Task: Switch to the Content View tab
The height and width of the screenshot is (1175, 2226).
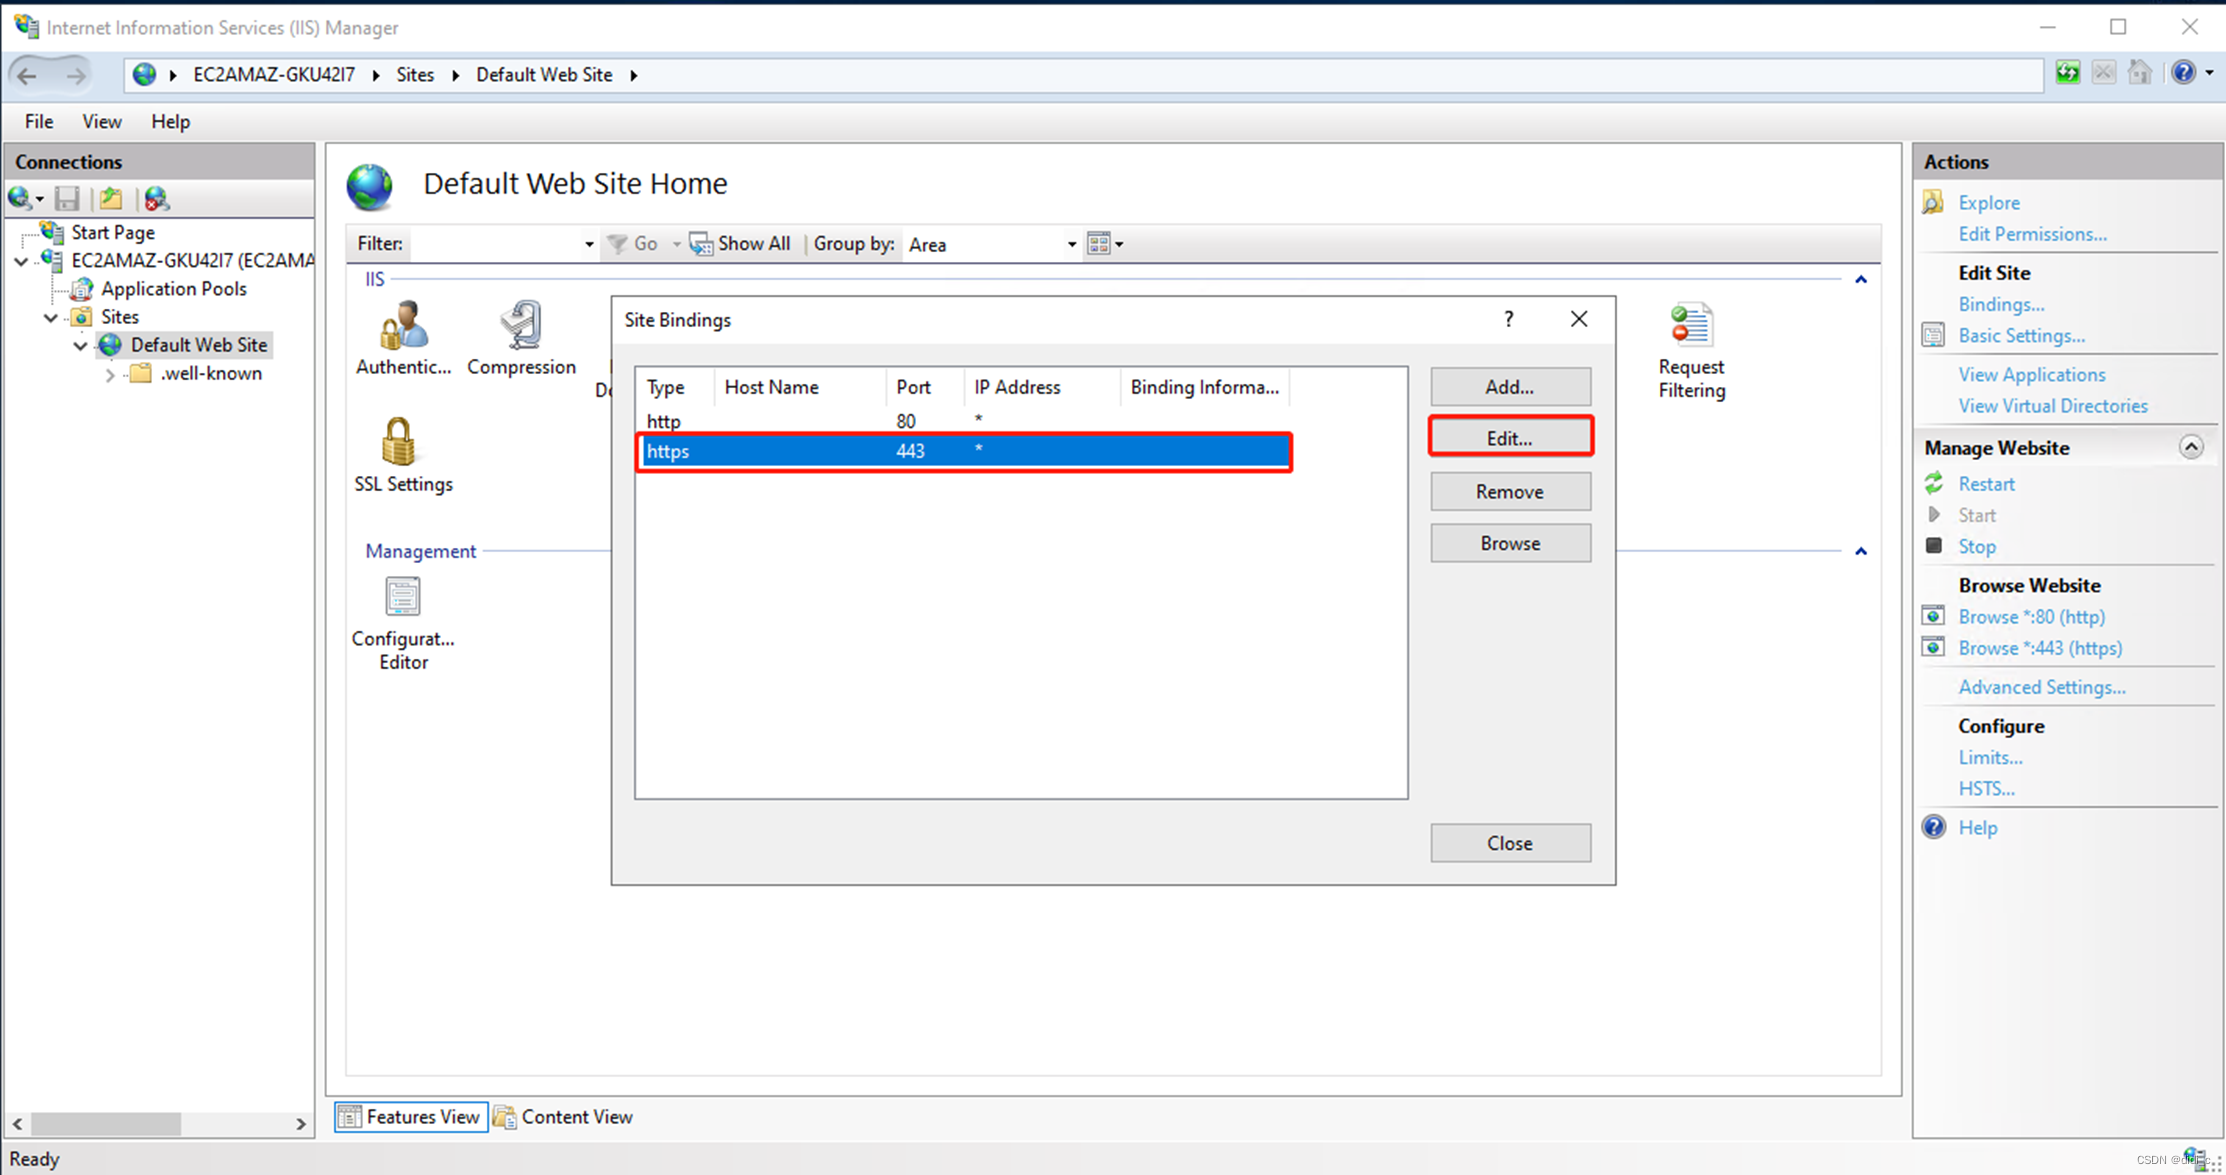Action: (565, 1116)
